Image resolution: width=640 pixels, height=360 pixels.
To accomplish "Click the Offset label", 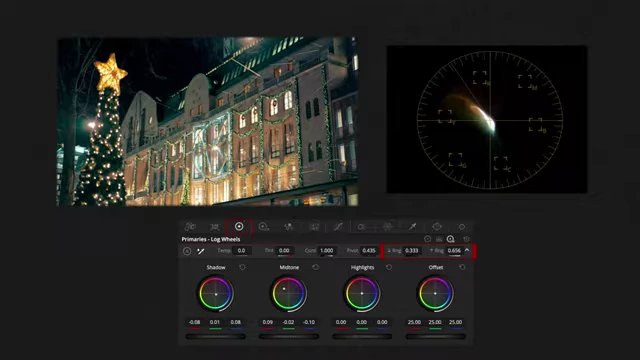I will (436, 267).
